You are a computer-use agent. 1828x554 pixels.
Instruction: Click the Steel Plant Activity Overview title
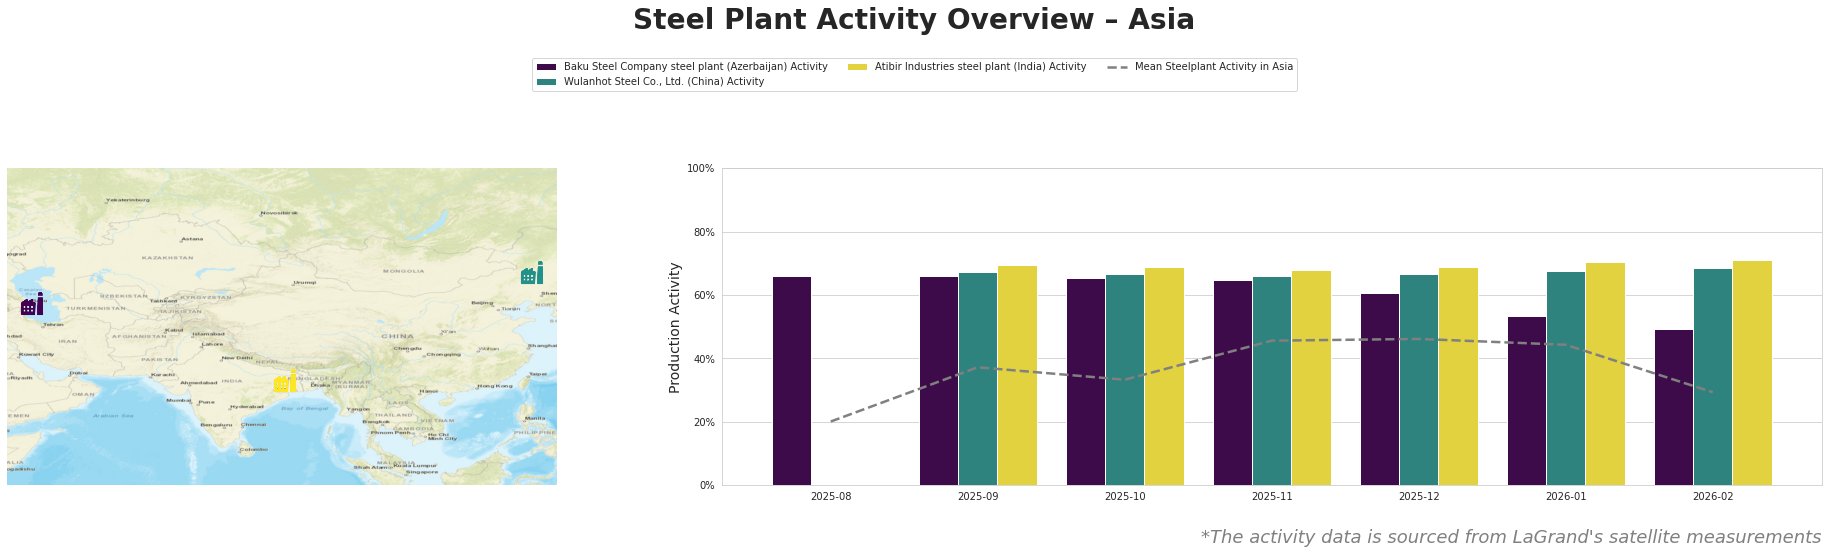pyautogui.click(x=913, y=20)
